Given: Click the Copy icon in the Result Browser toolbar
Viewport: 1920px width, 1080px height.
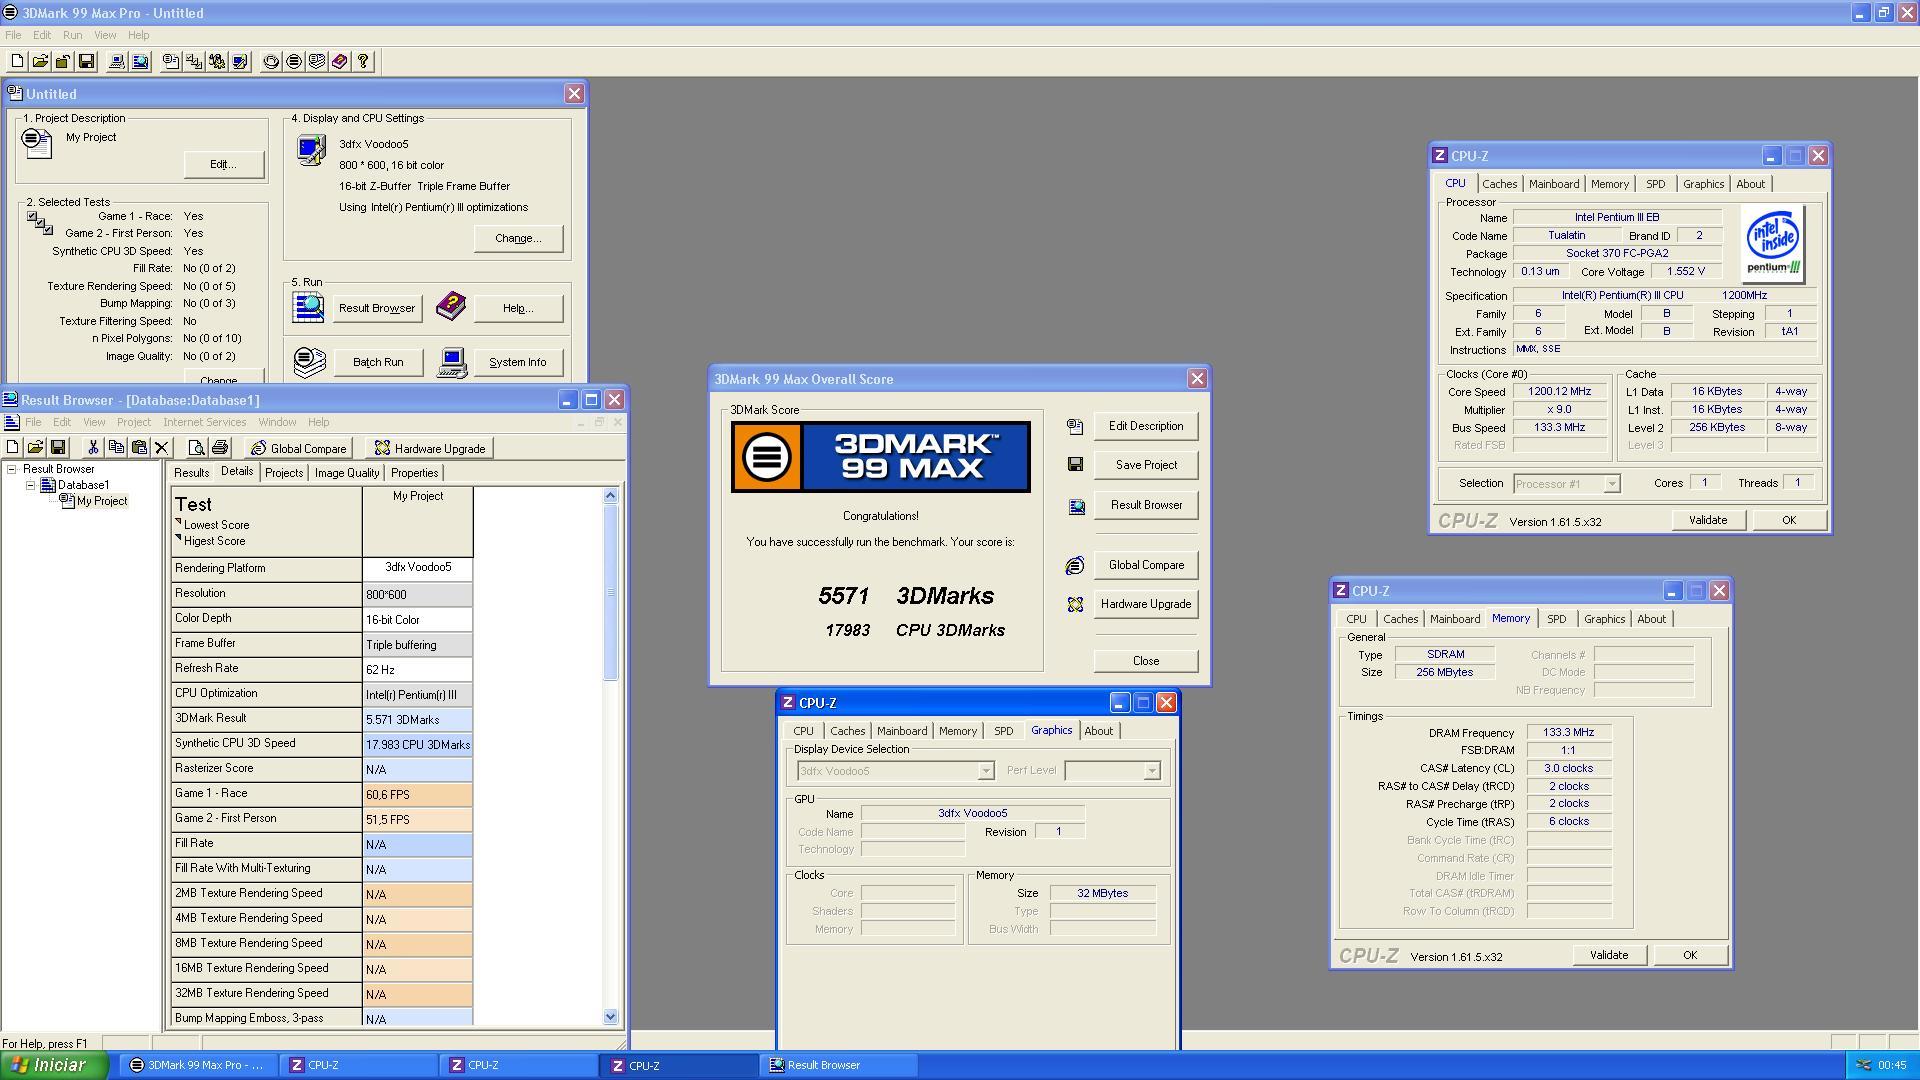Looking at the screenshot, I should 116,448.
